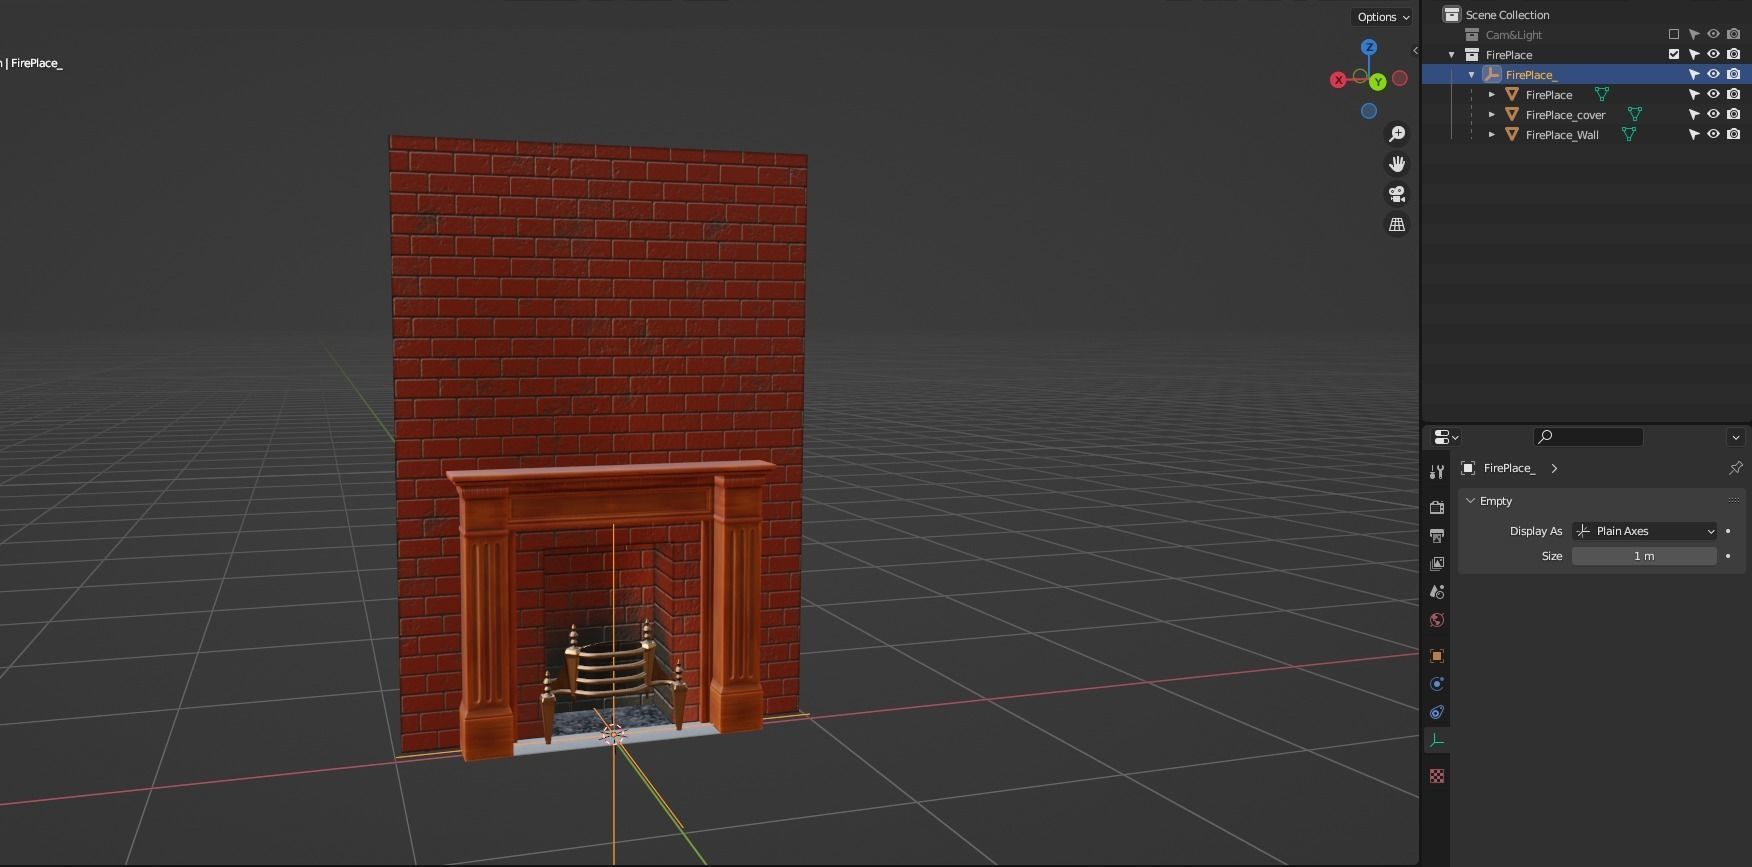Select FirePlace_Wall in the outliner

pos(1562,135)
